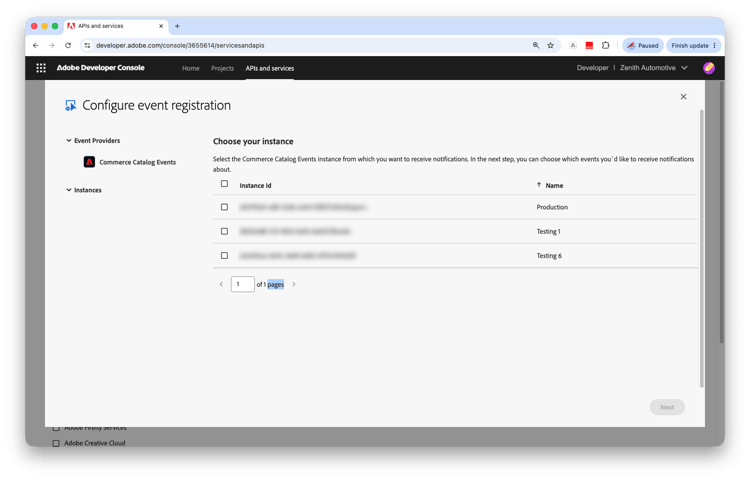Click the red extension icon in toolbar
Image resolution: width=750 pixels, height=480 pixels.
click(x=589, y=45)
